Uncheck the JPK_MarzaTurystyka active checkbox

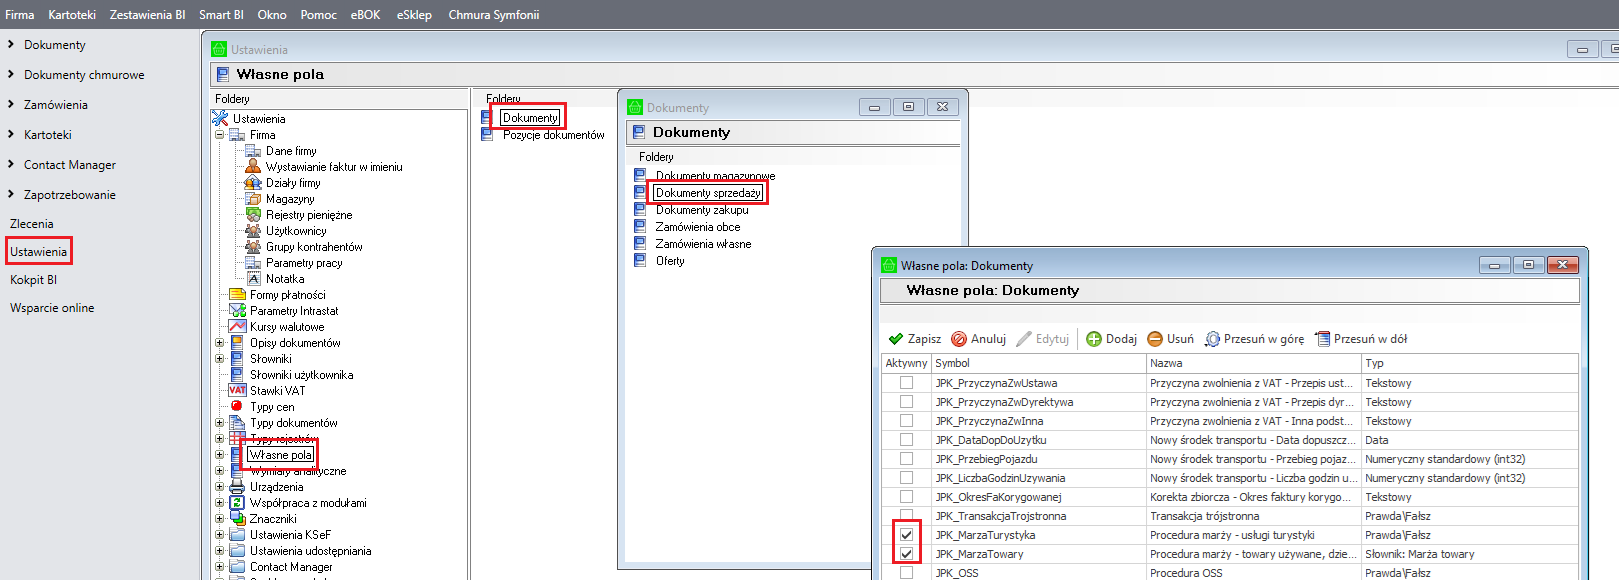point(906,535)
